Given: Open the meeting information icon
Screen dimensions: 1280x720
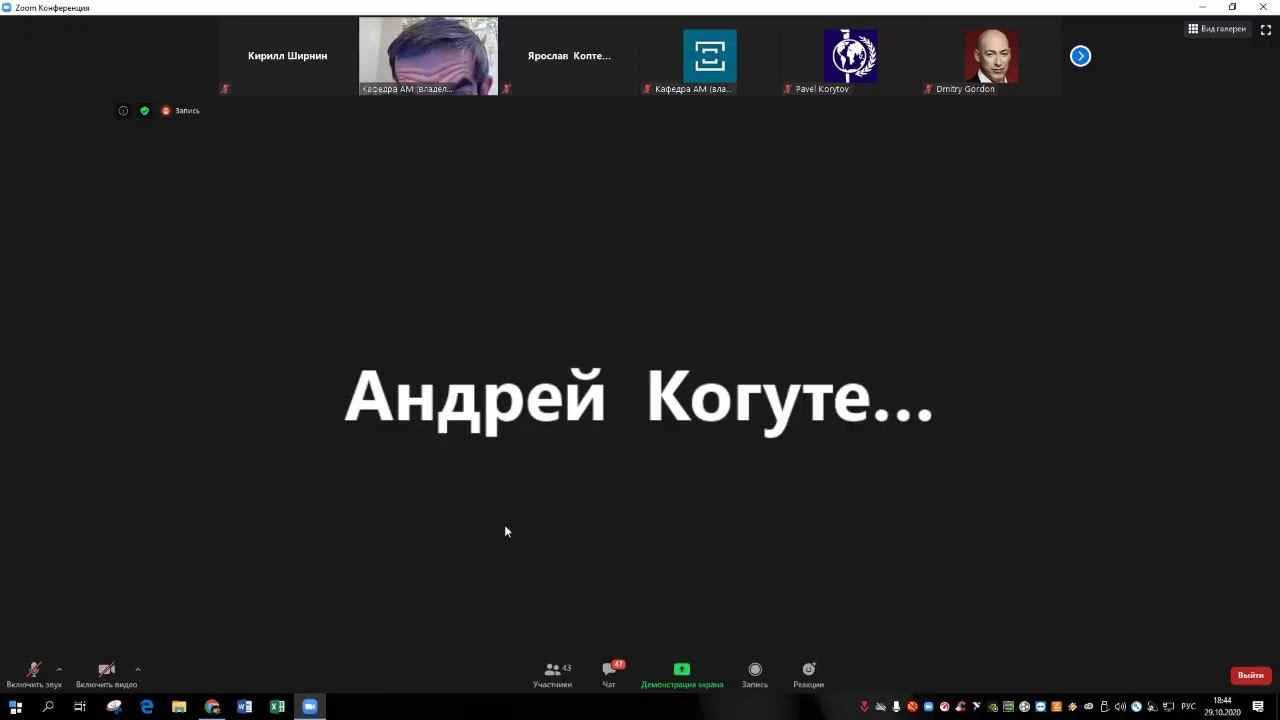Looking at the screenshot, I should [x=123, y=111].
